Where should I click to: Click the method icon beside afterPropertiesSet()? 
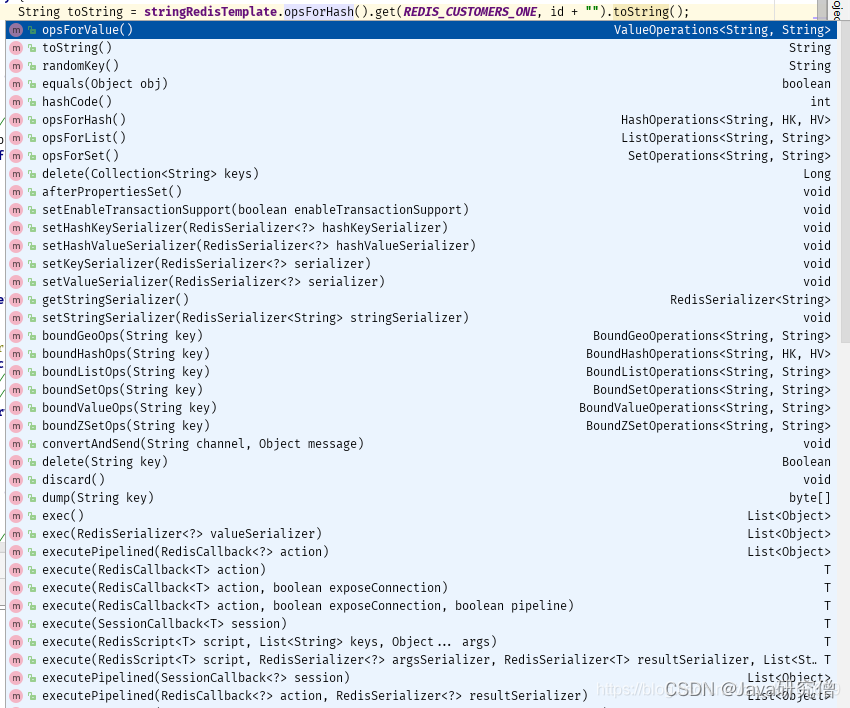pyautogui.click(x=16, y=192)
